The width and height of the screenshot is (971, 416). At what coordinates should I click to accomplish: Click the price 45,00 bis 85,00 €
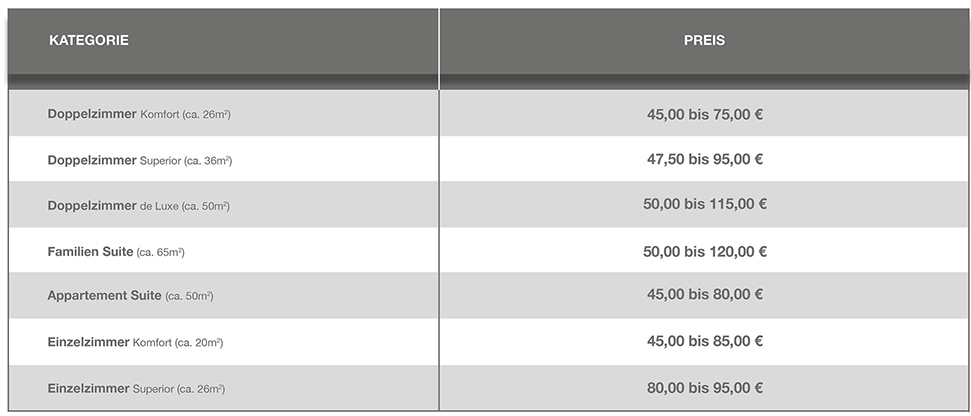coord(705,342)
